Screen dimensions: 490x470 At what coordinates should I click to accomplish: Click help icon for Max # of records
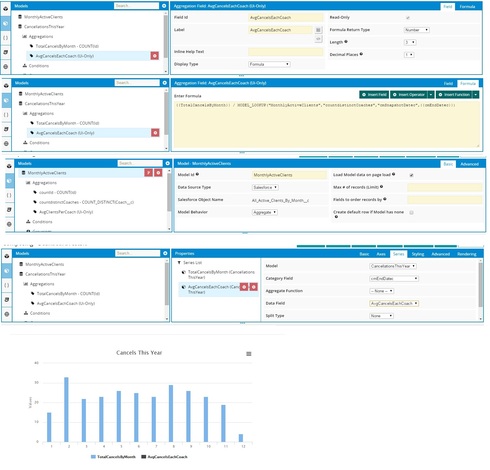pos(381,187)
